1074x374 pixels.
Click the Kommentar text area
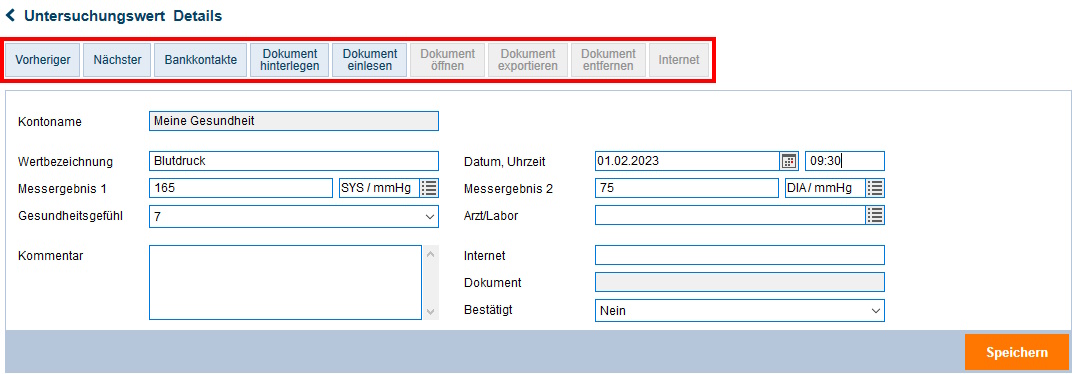click(x=285, y=282)
